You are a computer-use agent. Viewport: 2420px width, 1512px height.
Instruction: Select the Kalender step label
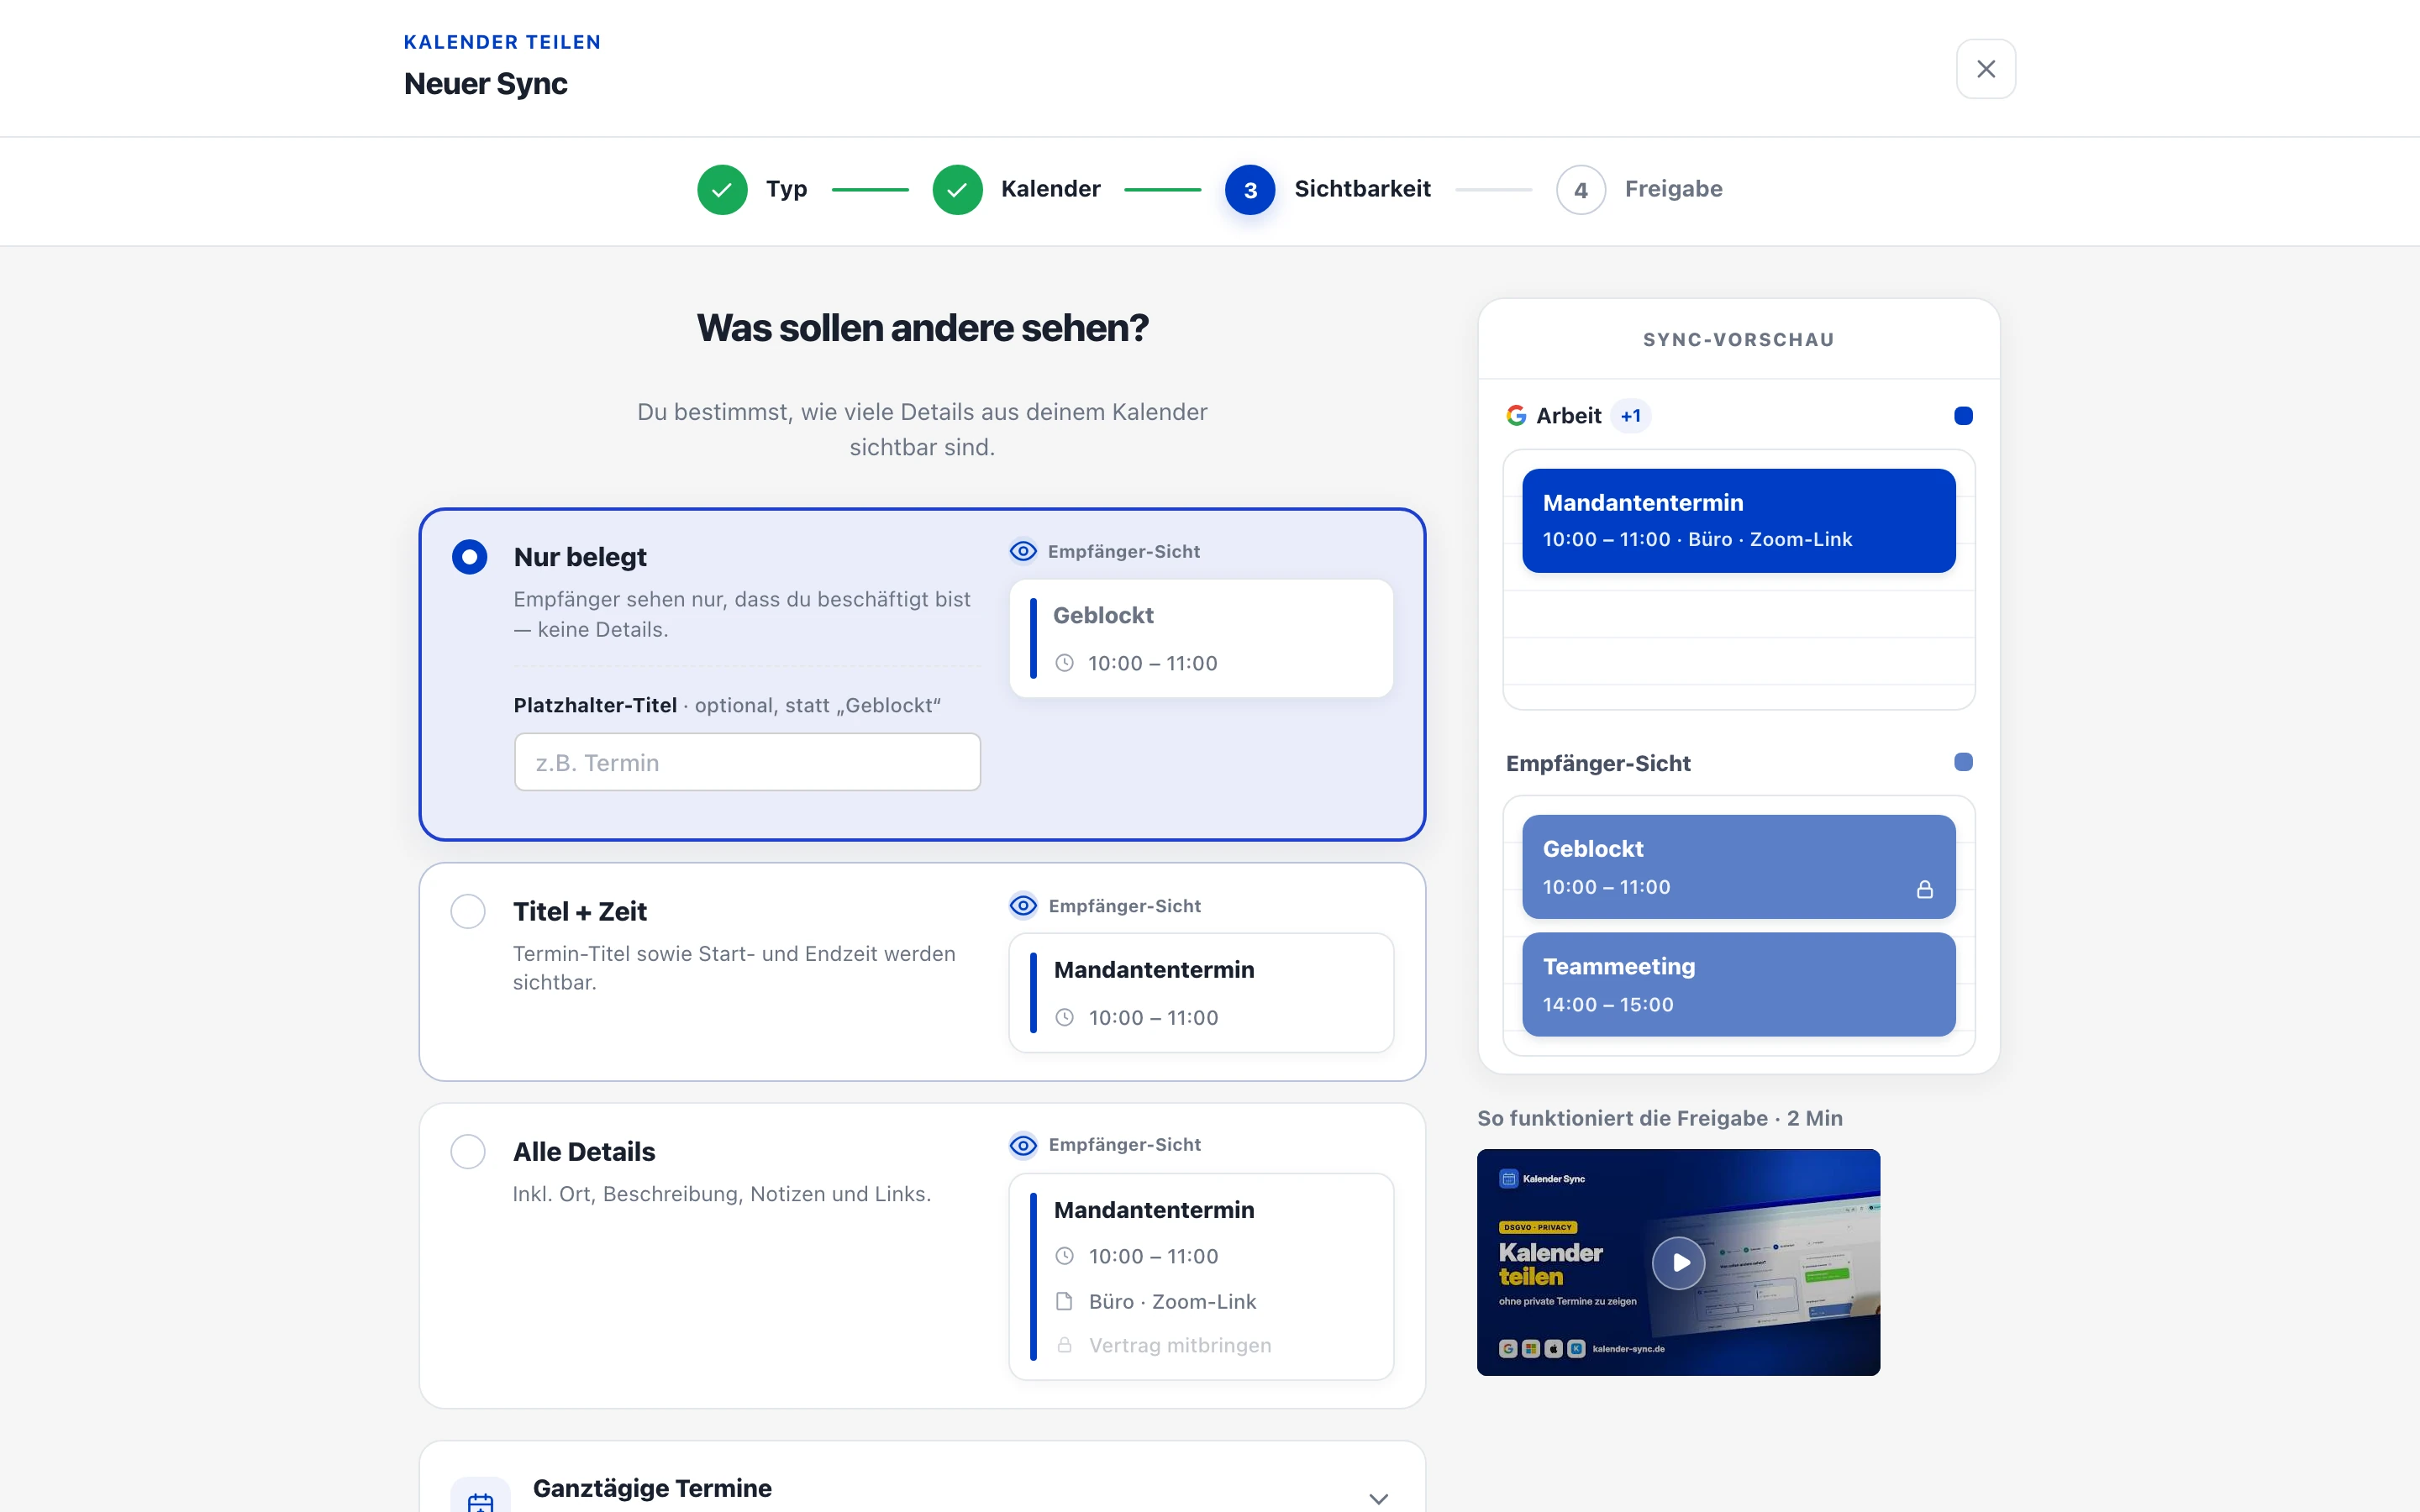pyautogui.click(x=1050, y=189)
